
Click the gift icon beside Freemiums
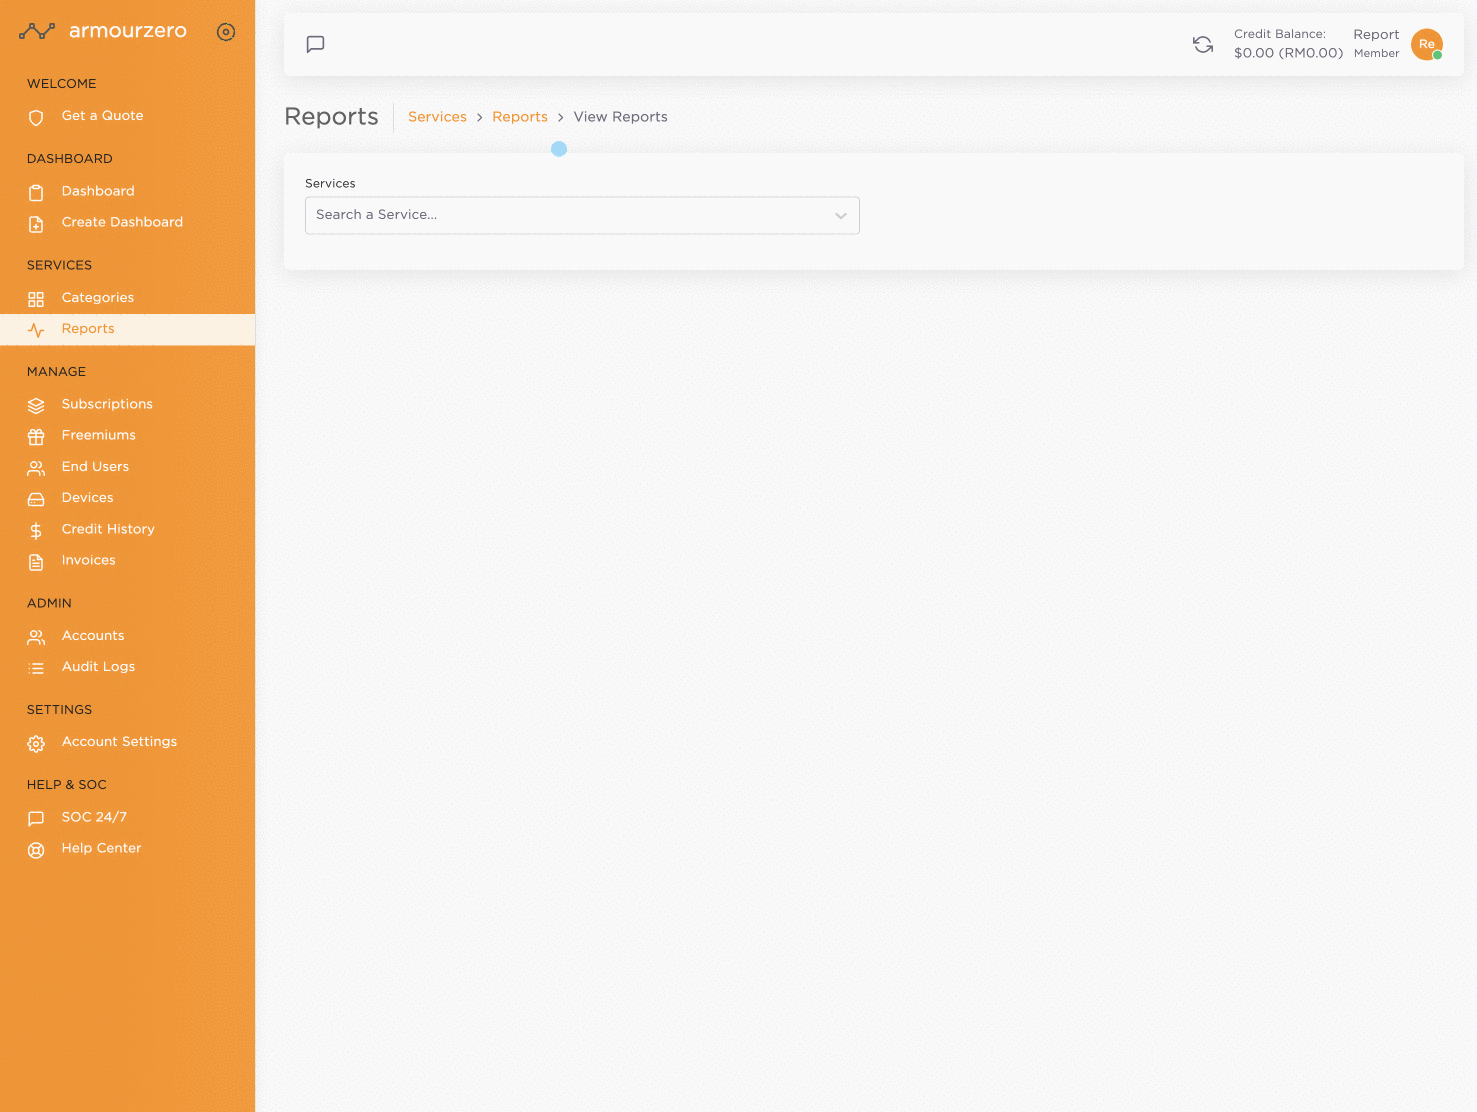(x=36, y=436)
